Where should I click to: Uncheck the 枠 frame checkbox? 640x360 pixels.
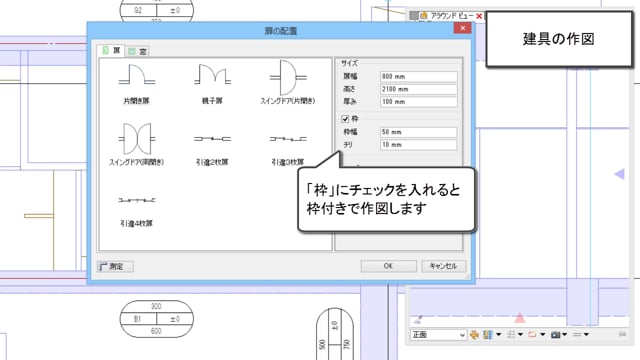pos(345,119)
